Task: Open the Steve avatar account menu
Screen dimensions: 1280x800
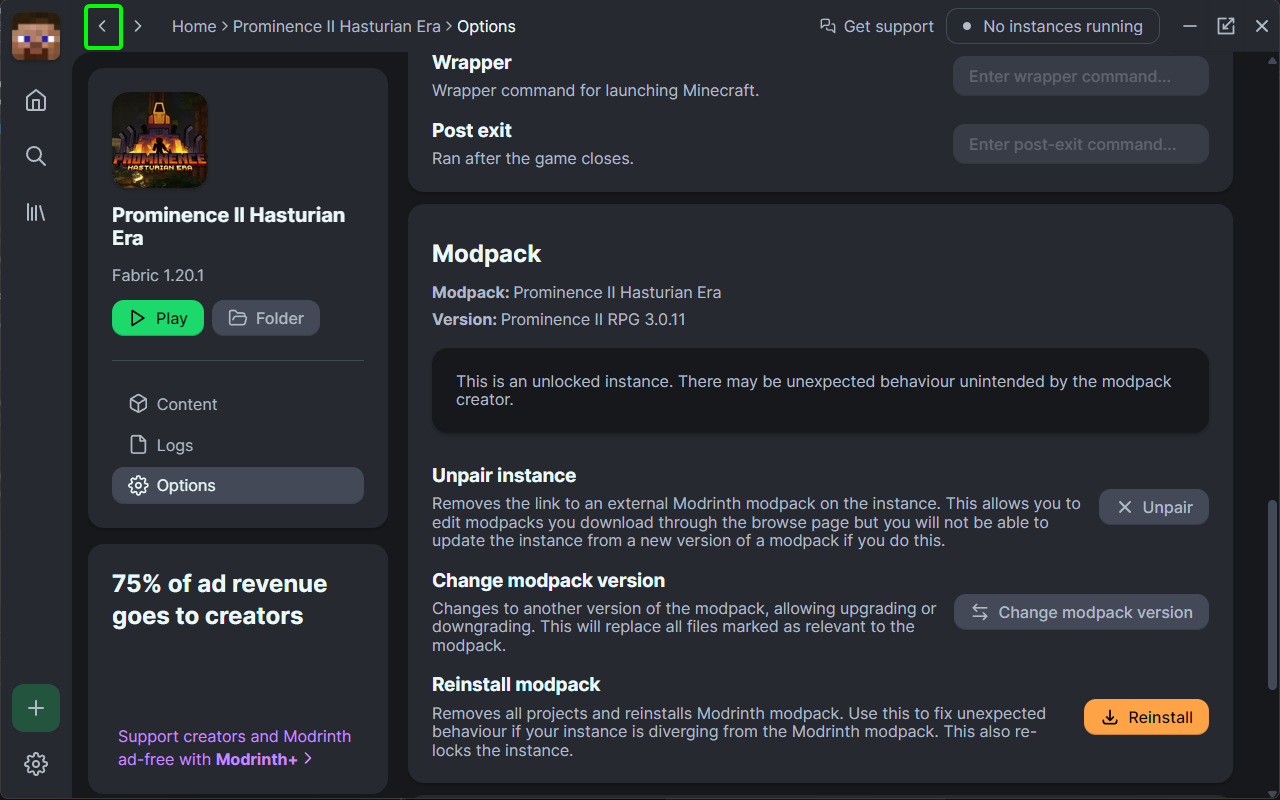Action: 36,36
